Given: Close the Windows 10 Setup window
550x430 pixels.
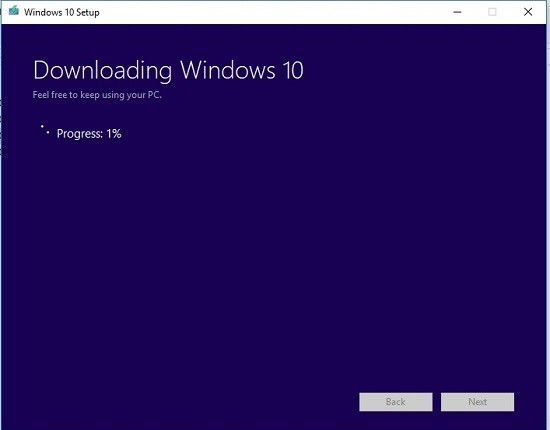Looking at the screenshot, I should pos(528,12).
